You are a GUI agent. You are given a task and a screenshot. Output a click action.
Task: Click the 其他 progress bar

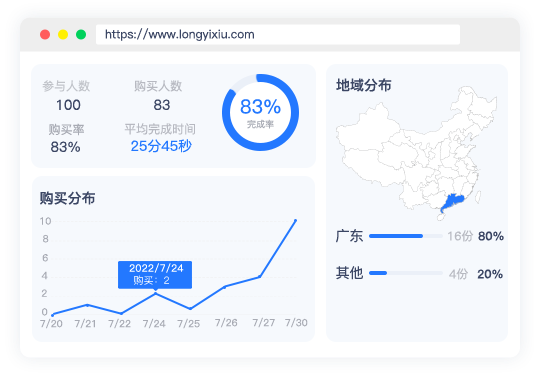coord(406,273)
